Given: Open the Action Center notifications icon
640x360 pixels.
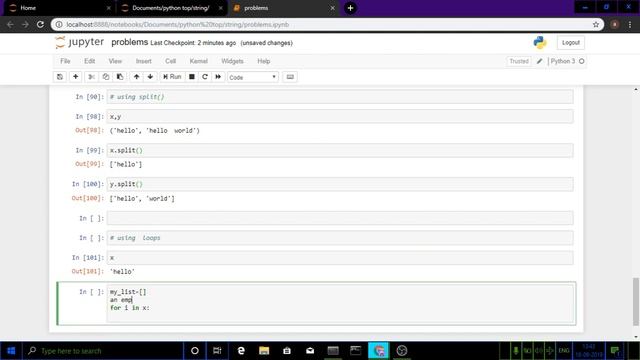Looking at the screenshot, I should 615,351.
